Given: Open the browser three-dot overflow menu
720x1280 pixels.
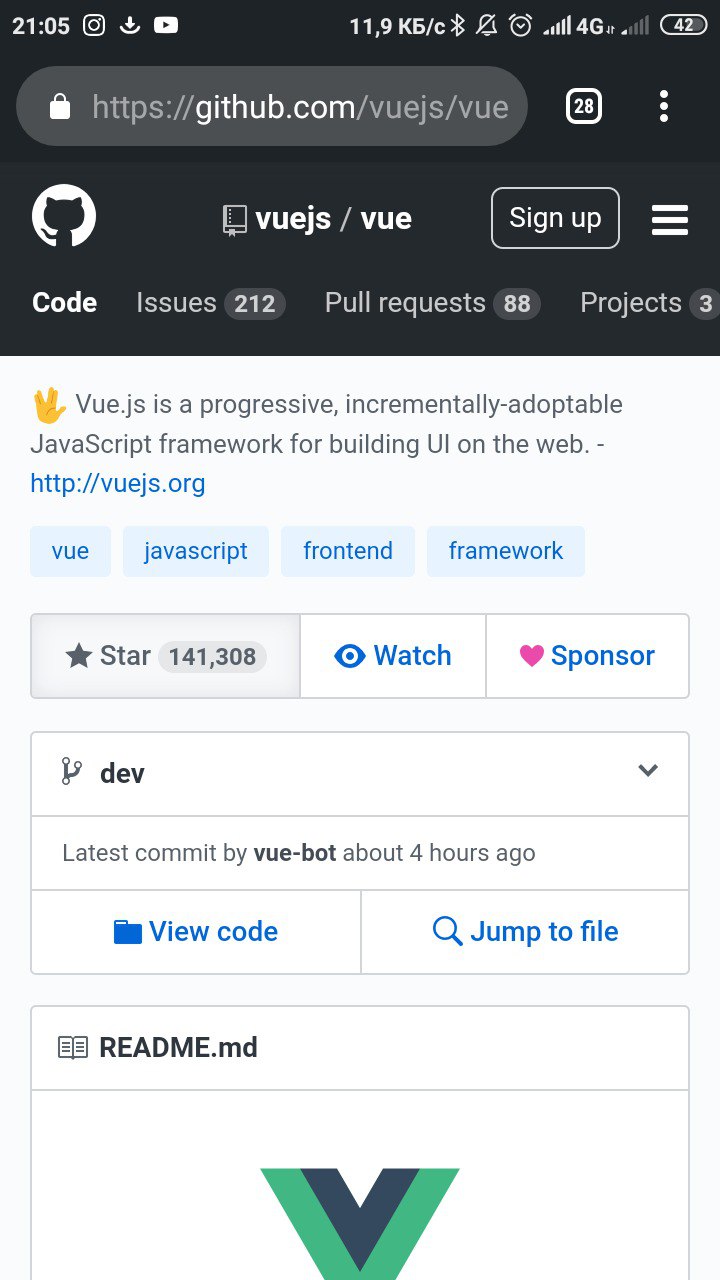Looking at the screenshot, I should (x=664, y=106).
